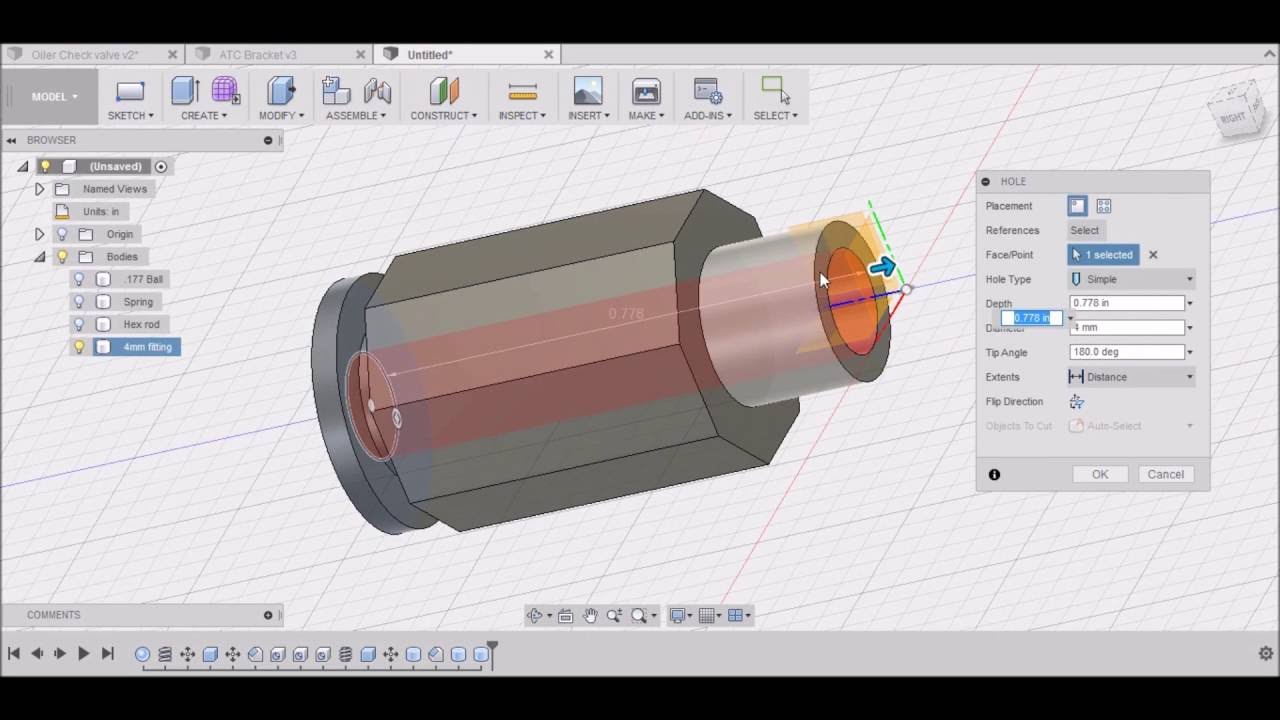Click the 1 selected Face/Point button
The width and height of the screenshot is (1280, 720).
point(1103,255)
